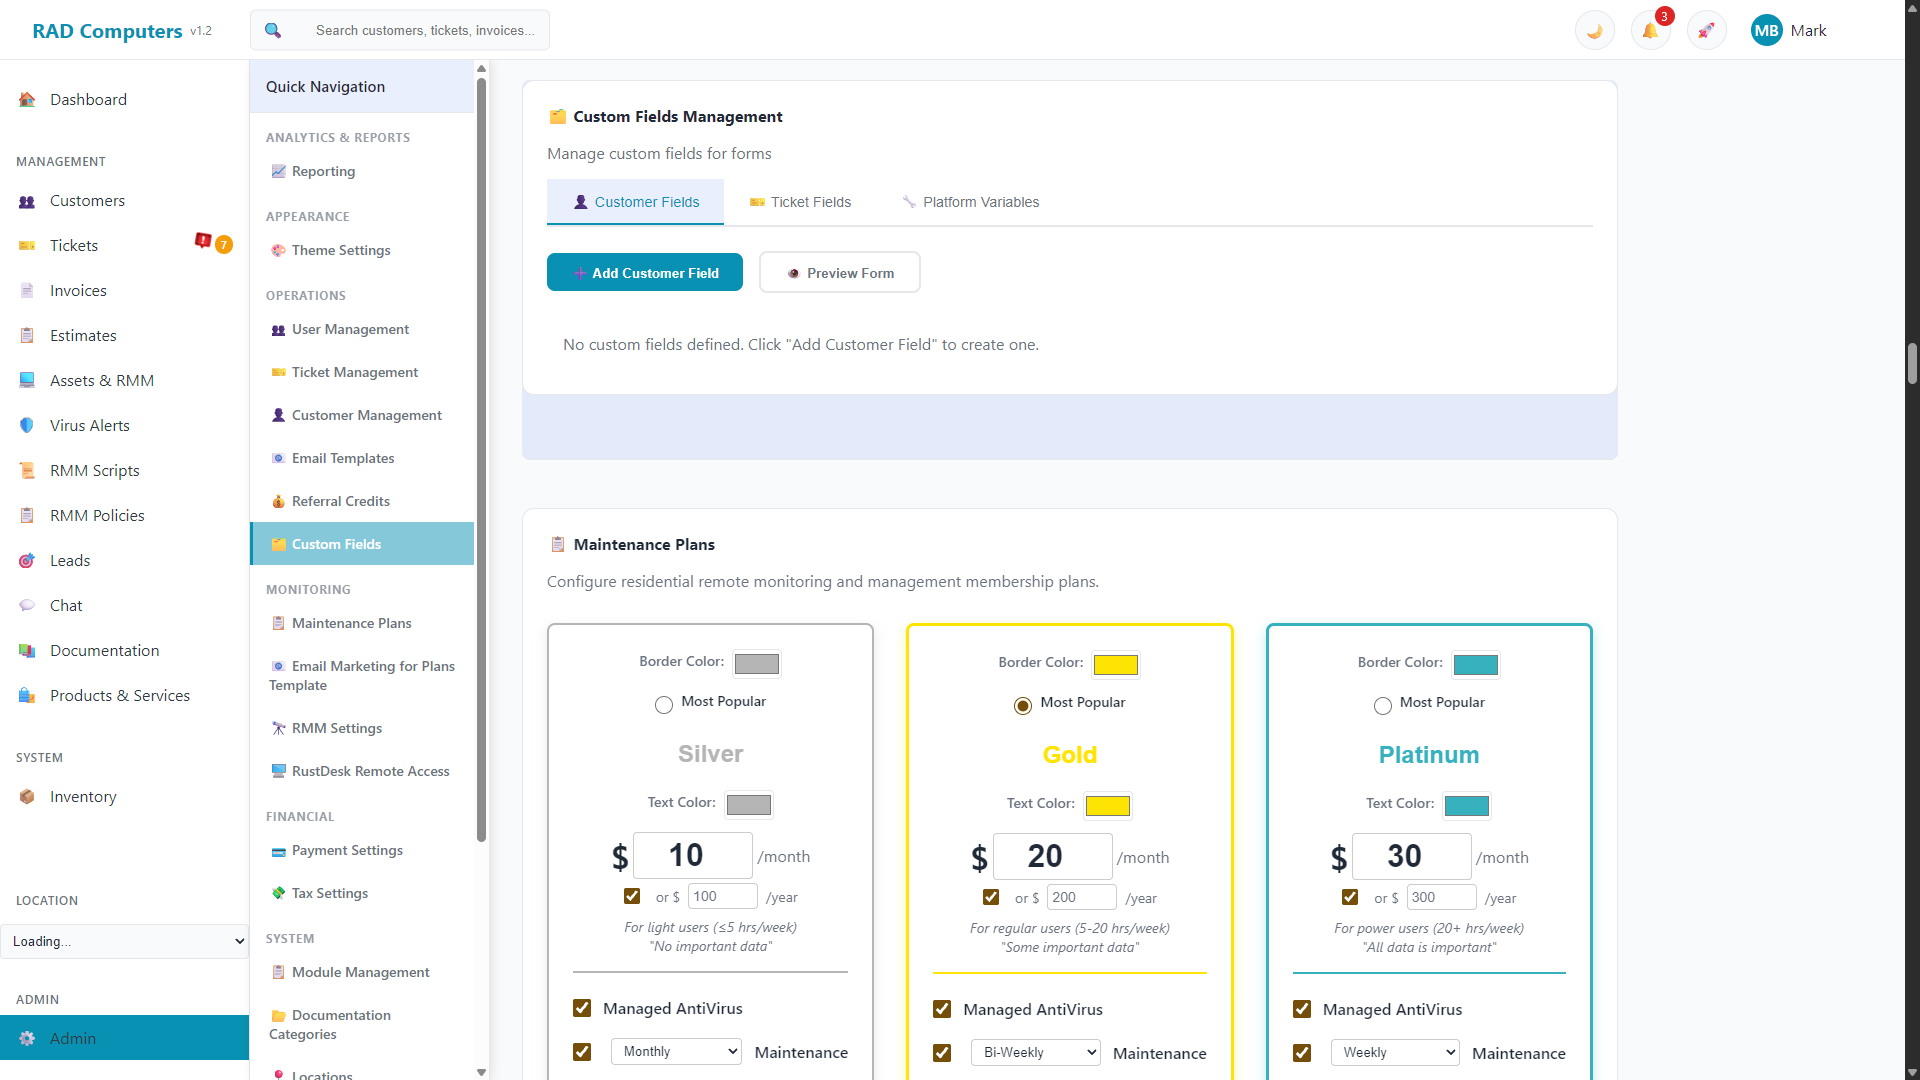
Task: Click the Preview Form button
Action: (840, 273)
